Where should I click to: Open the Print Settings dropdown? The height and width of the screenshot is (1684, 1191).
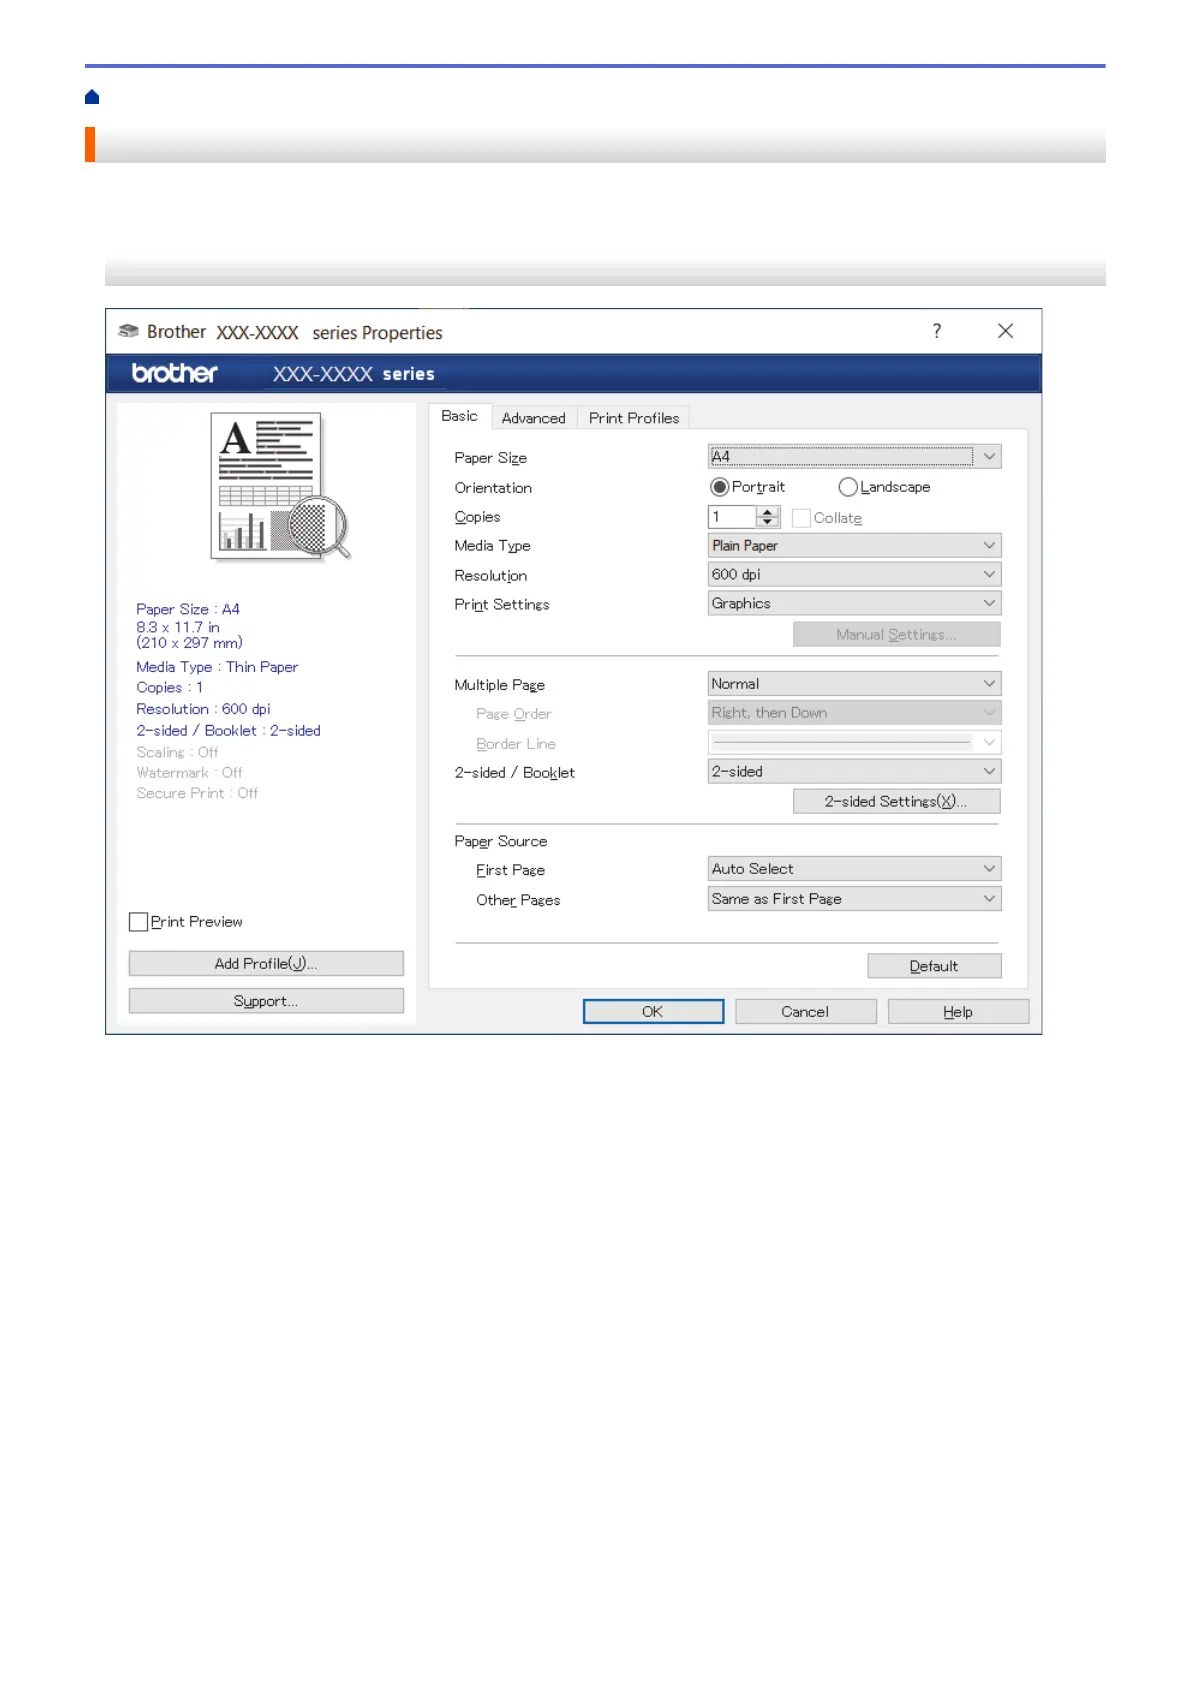[854, 603]
